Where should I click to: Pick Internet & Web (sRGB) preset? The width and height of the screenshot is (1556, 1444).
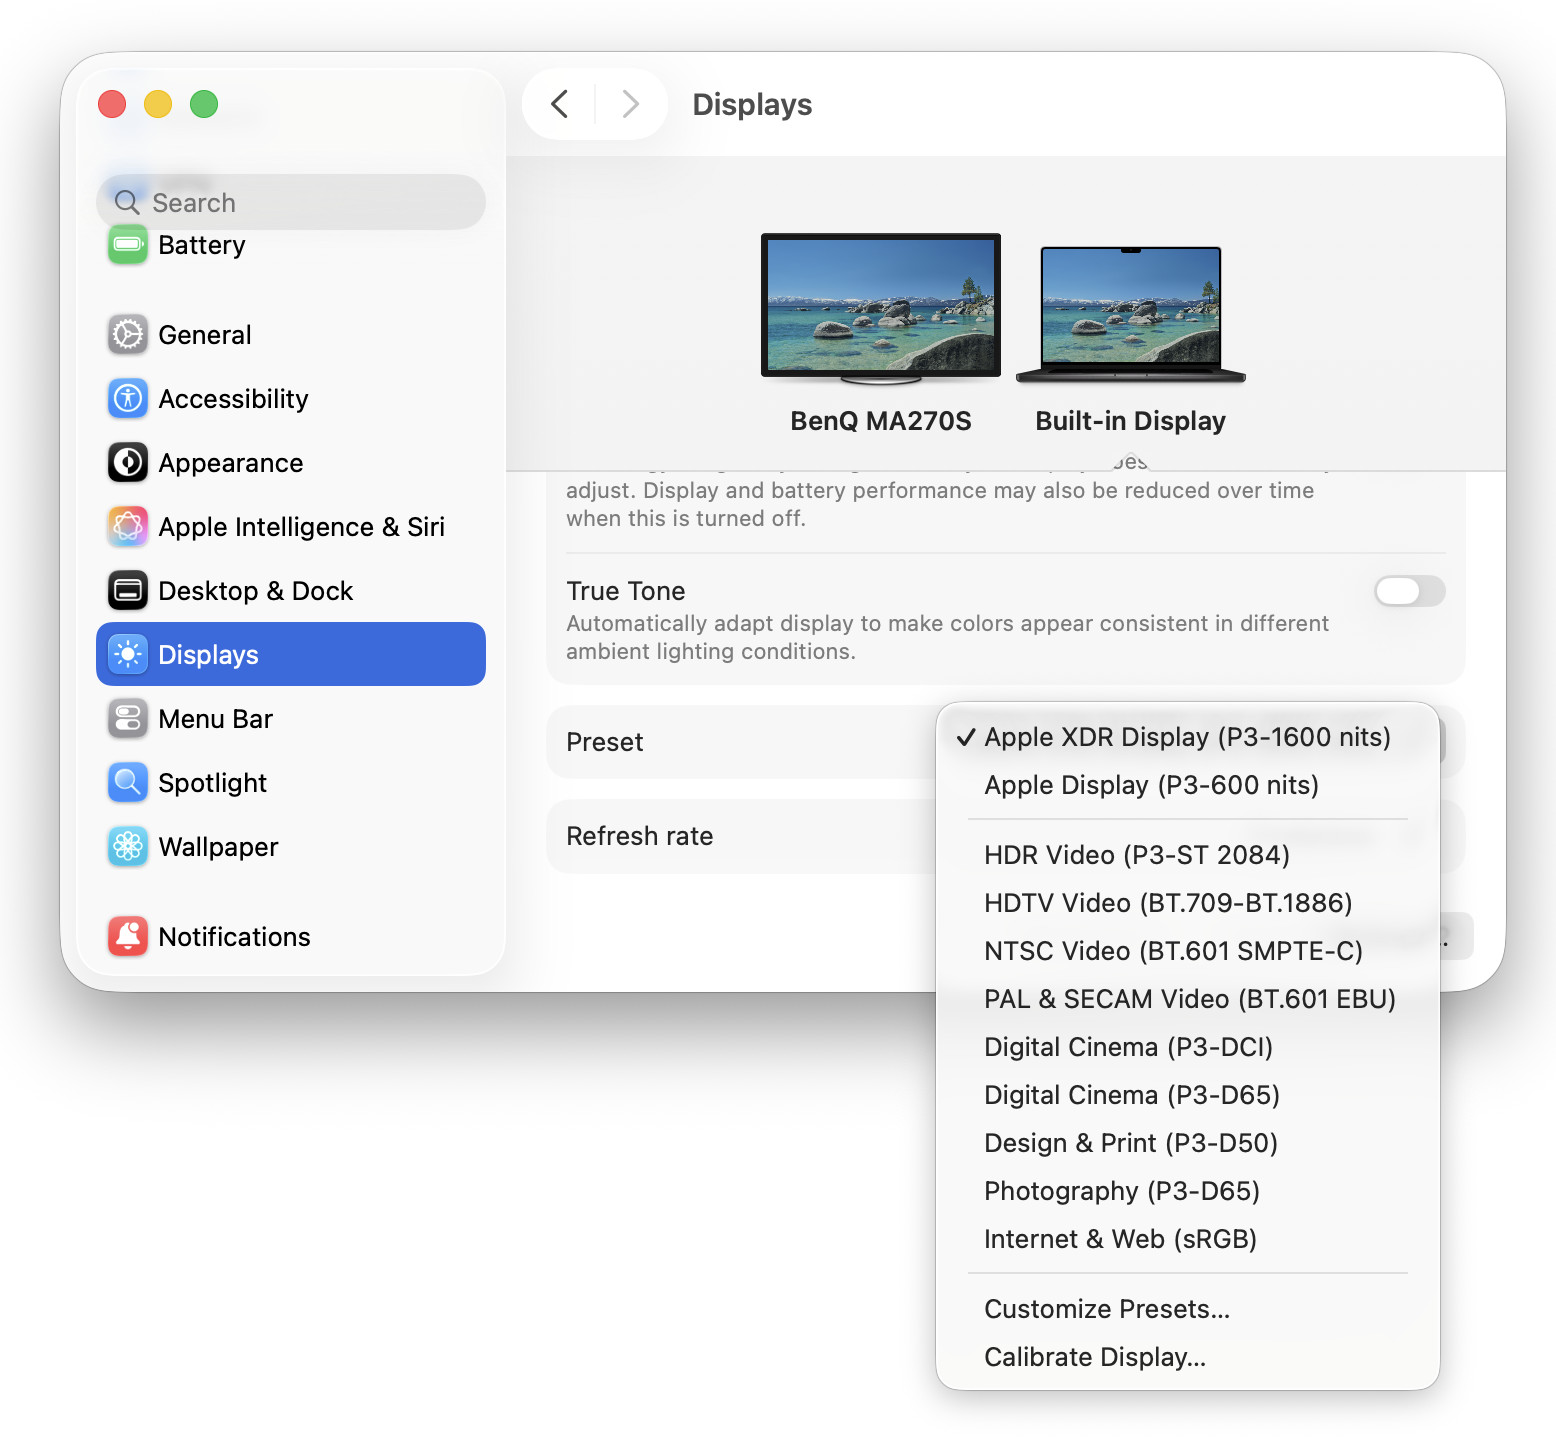pyautogui.click(x=1120, y=1239)
